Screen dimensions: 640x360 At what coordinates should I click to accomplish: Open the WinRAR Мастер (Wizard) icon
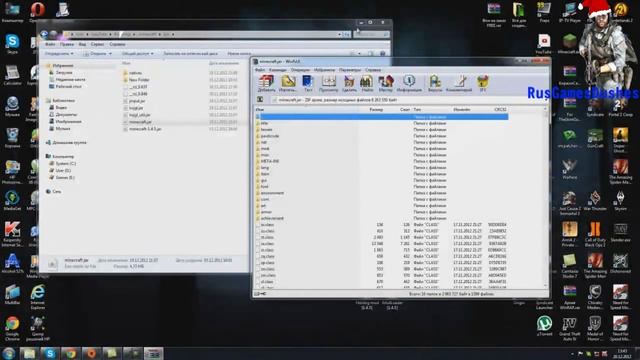click(x=385, y=83)
